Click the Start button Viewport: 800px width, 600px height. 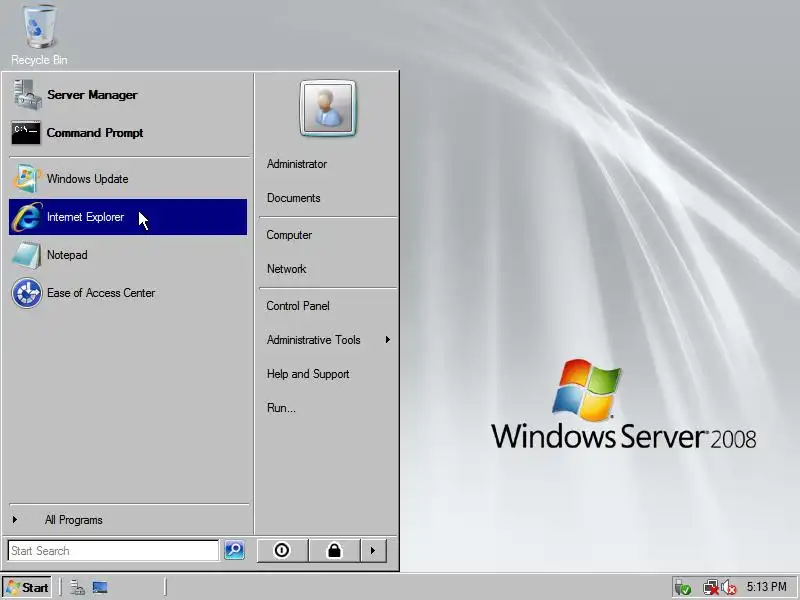pos(27,587)
